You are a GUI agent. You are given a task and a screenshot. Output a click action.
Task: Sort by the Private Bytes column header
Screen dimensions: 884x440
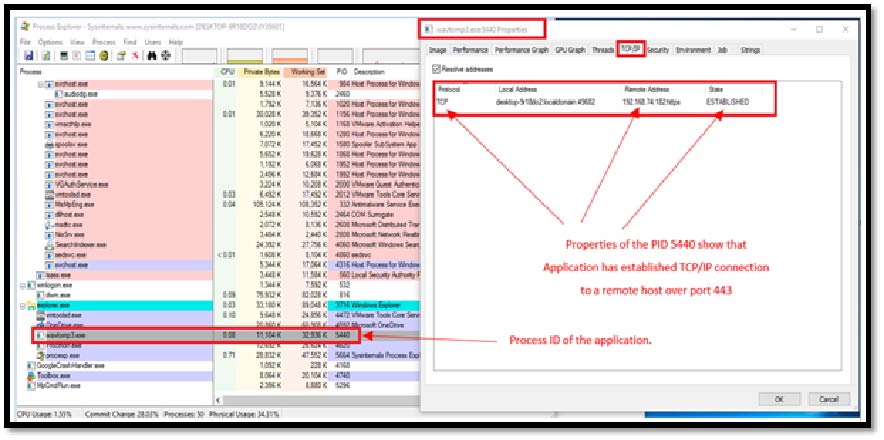pos(260,72)
